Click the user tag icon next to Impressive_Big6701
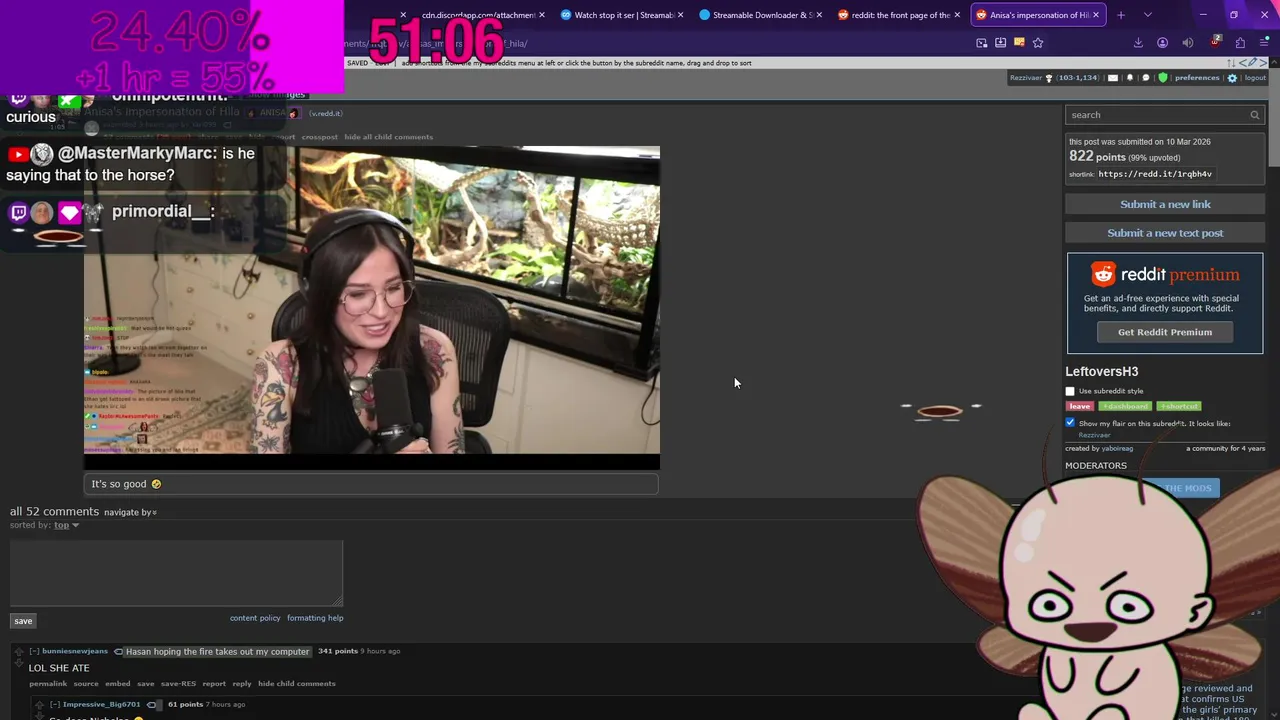Screen dimensions: 1280x720 [152, 704]
